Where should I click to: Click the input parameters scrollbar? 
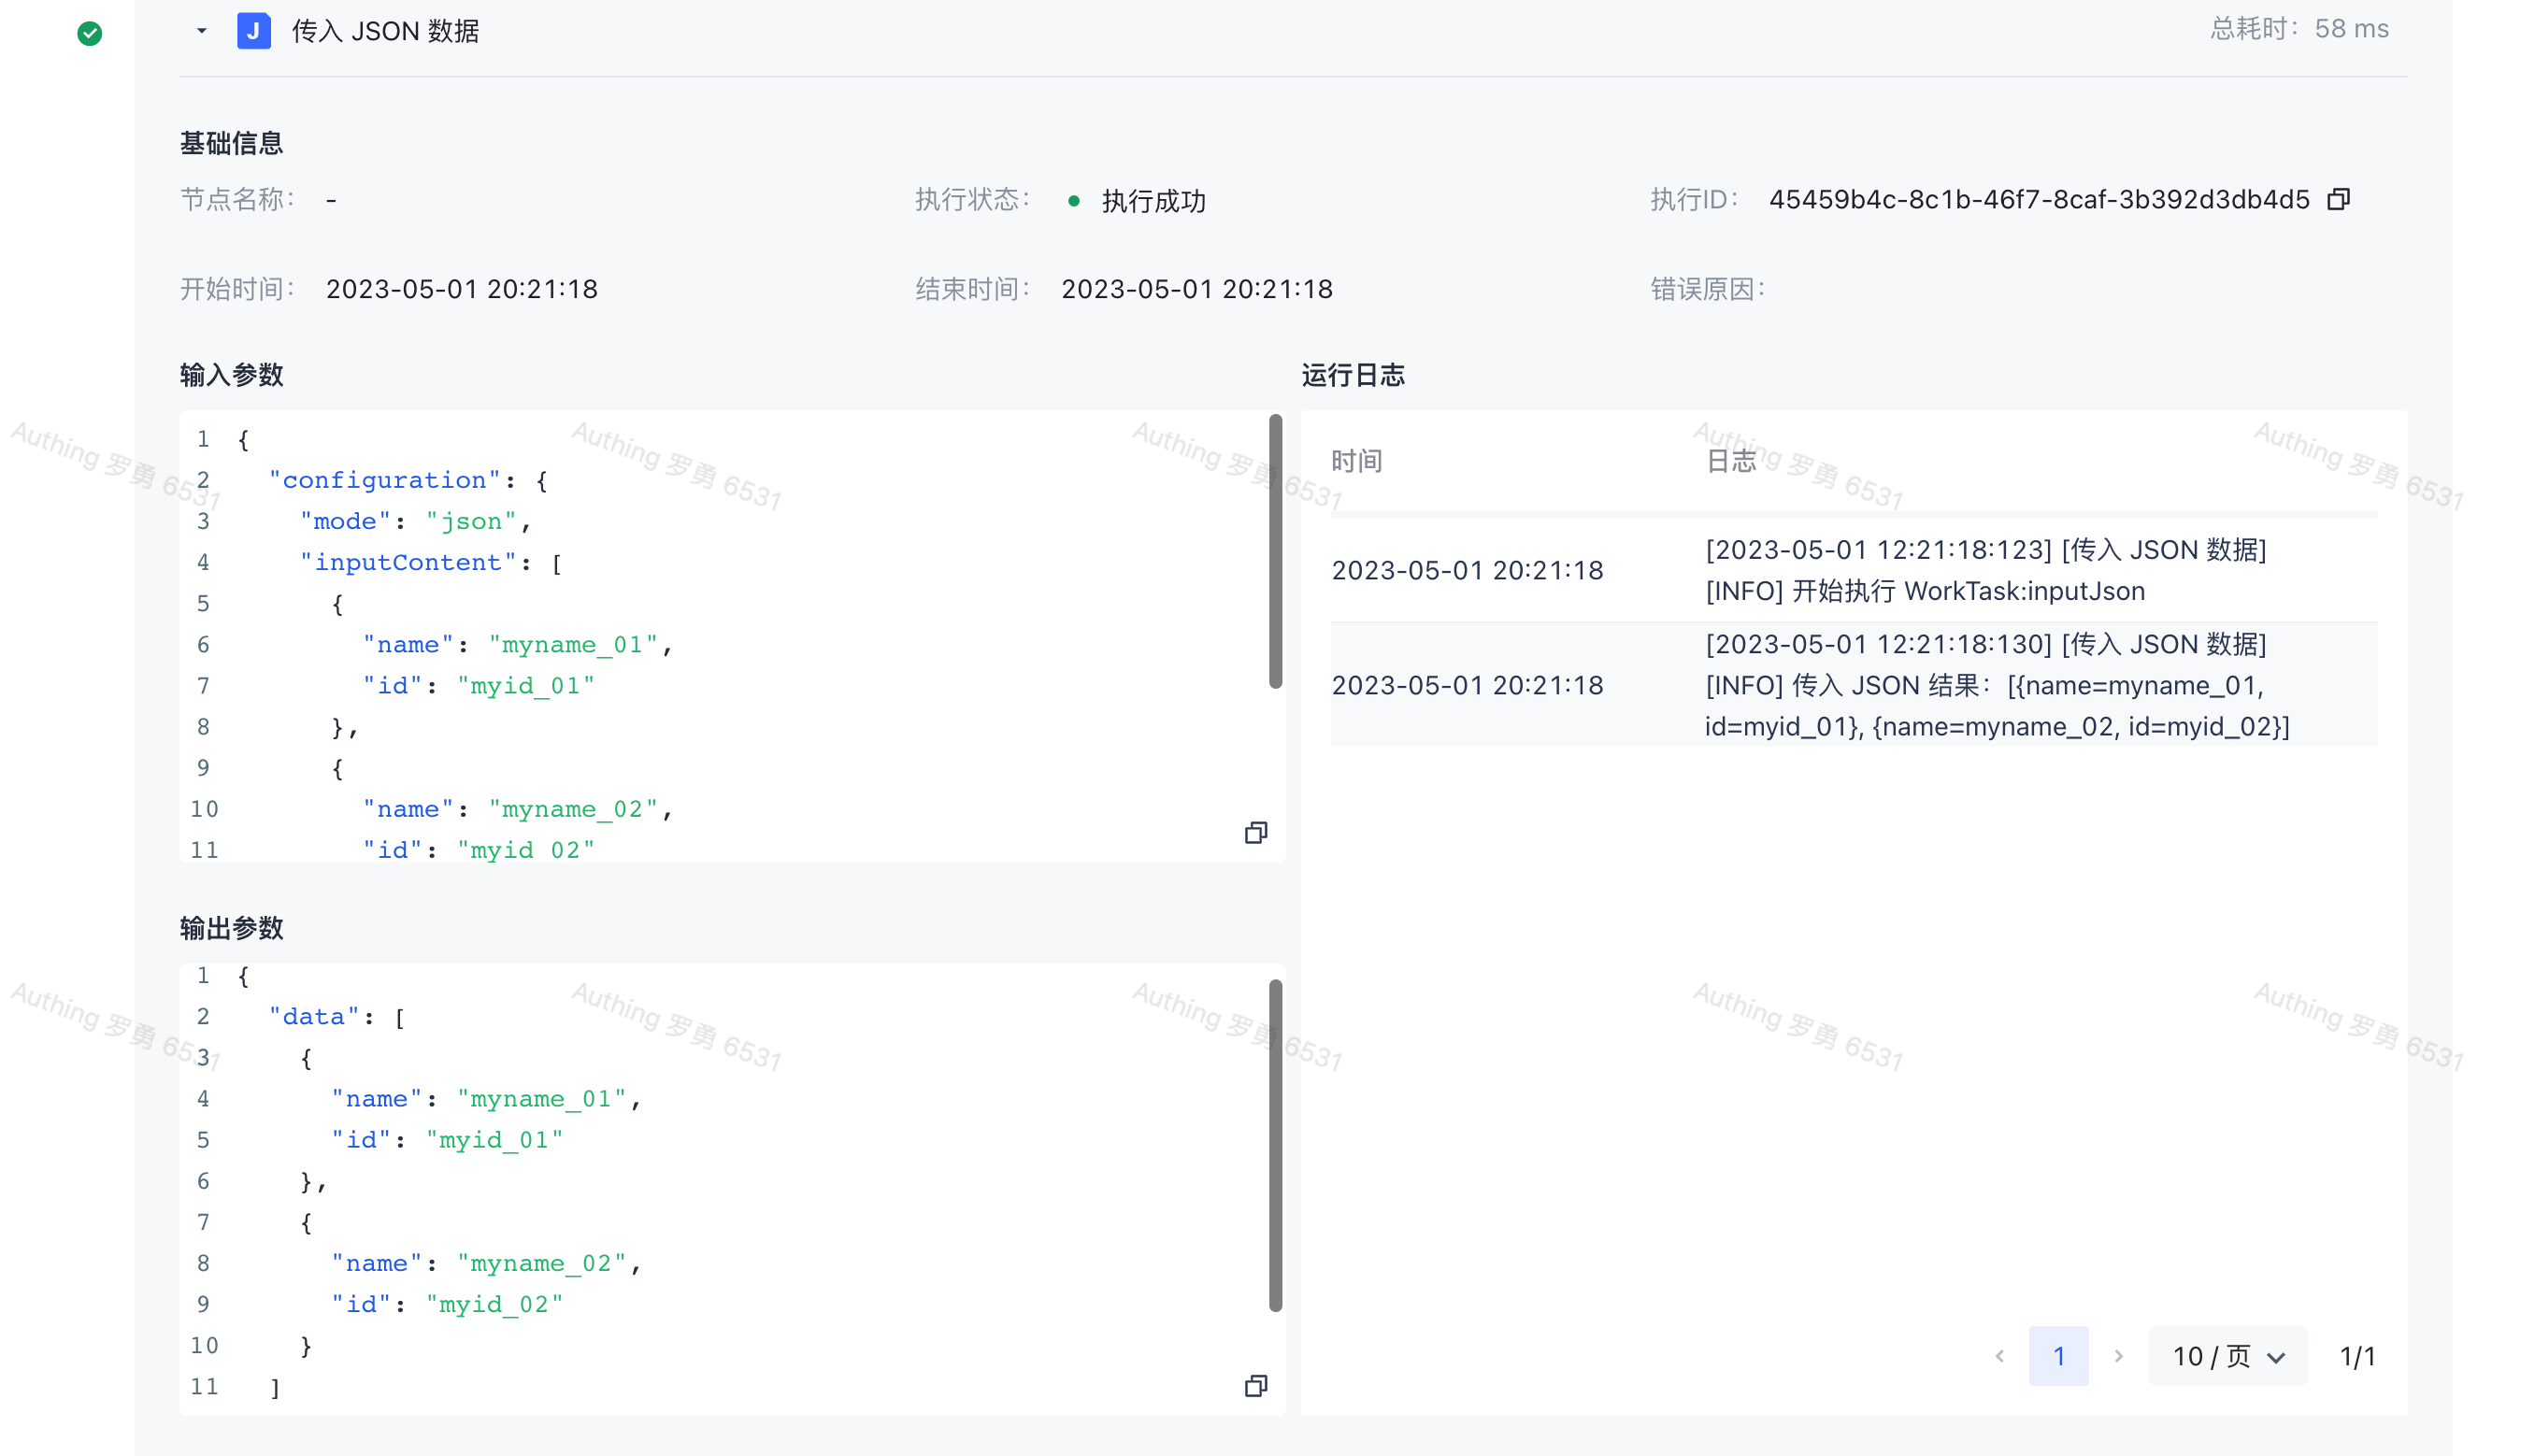(x=1275, y=552)
